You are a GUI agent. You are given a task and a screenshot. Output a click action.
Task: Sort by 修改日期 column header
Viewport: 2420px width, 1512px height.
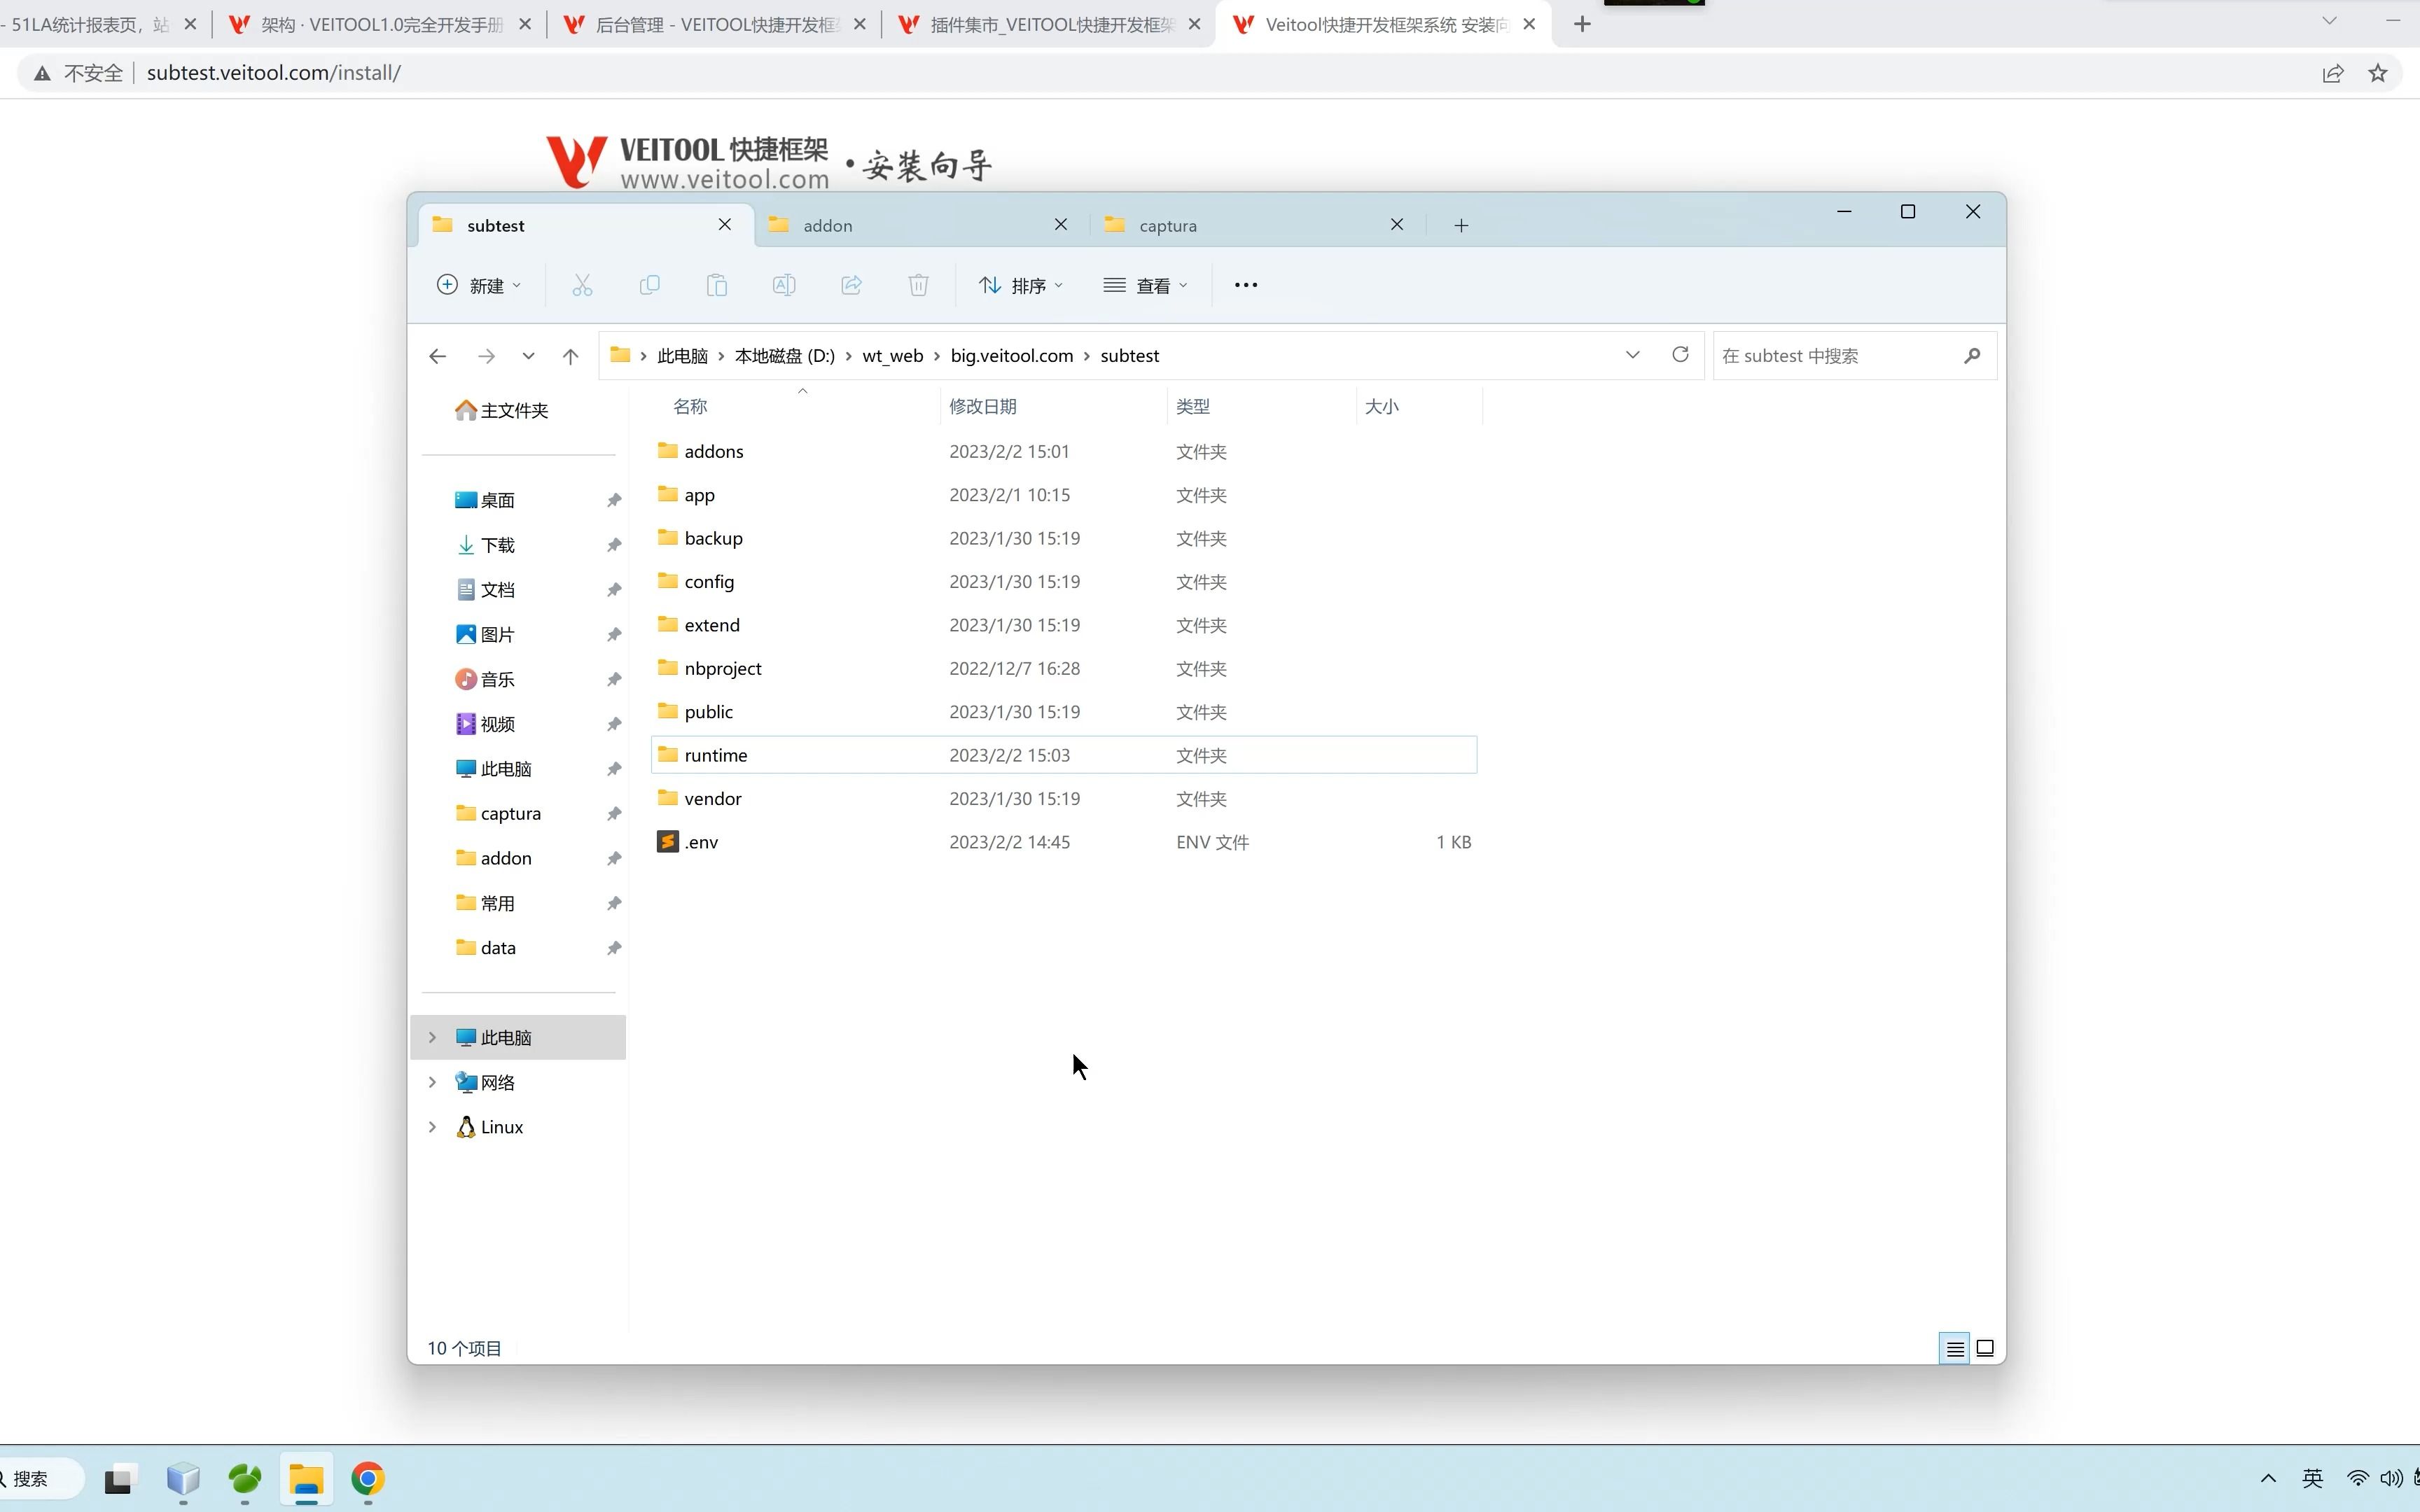tap(982, 407)
